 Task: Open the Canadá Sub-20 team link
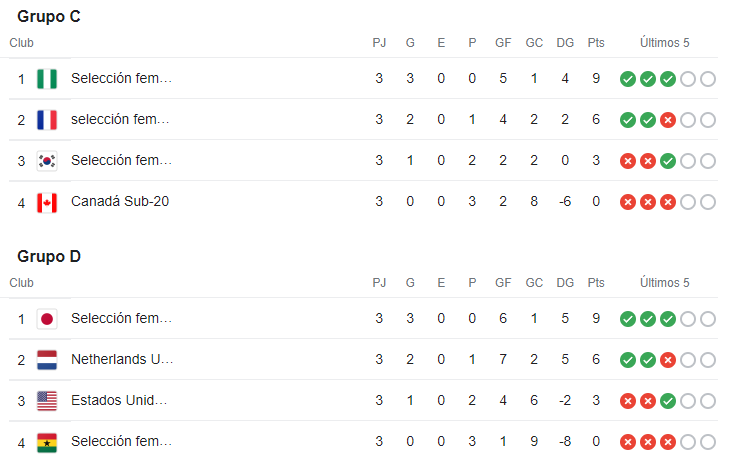point(120,201)
